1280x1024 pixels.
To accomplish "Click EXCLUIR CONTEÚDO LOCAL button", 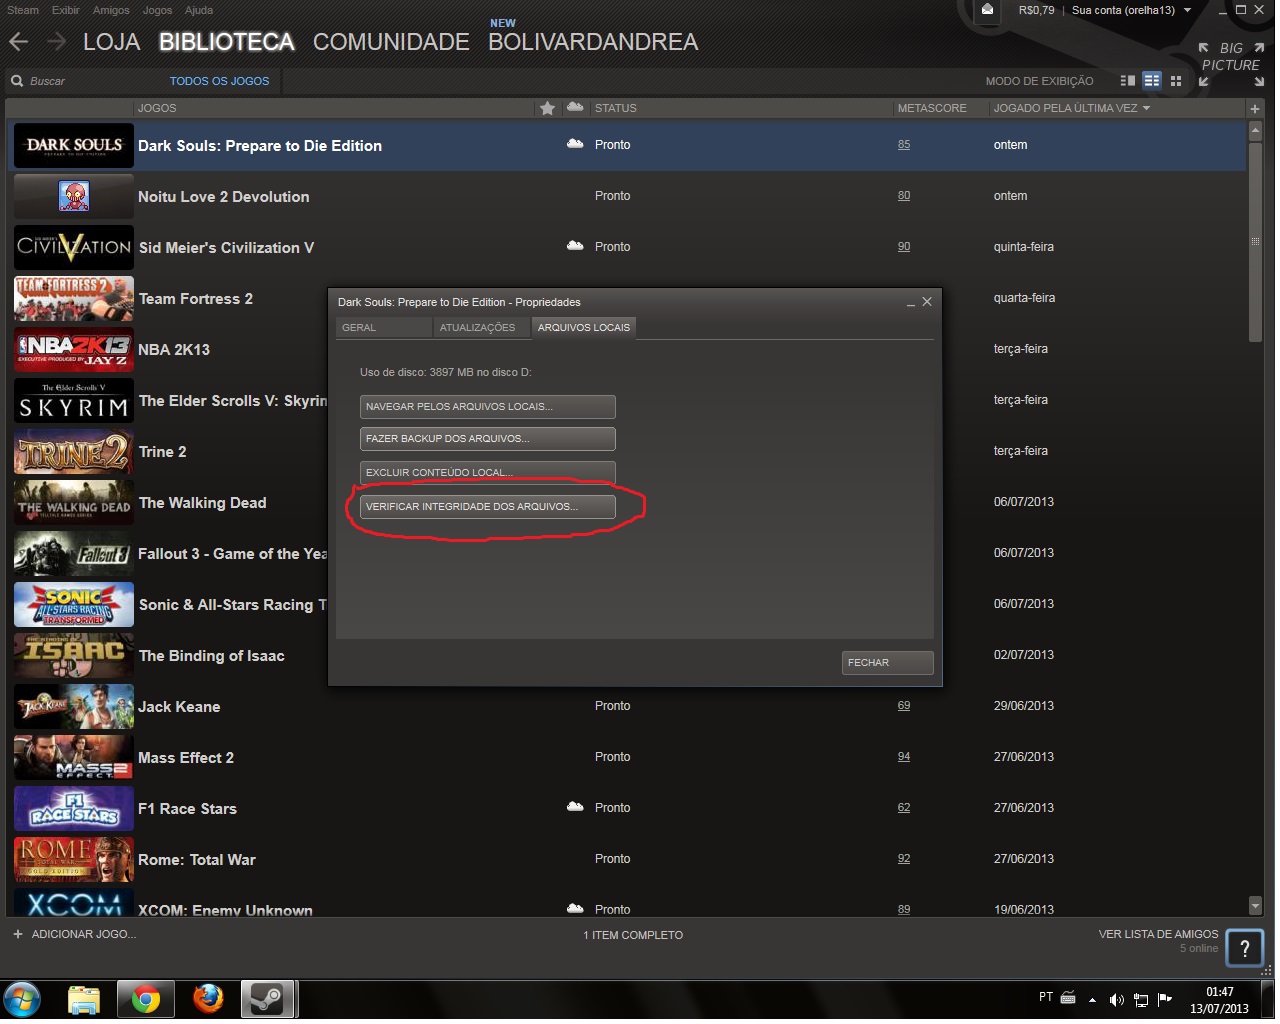I will (x=488, y=472).
